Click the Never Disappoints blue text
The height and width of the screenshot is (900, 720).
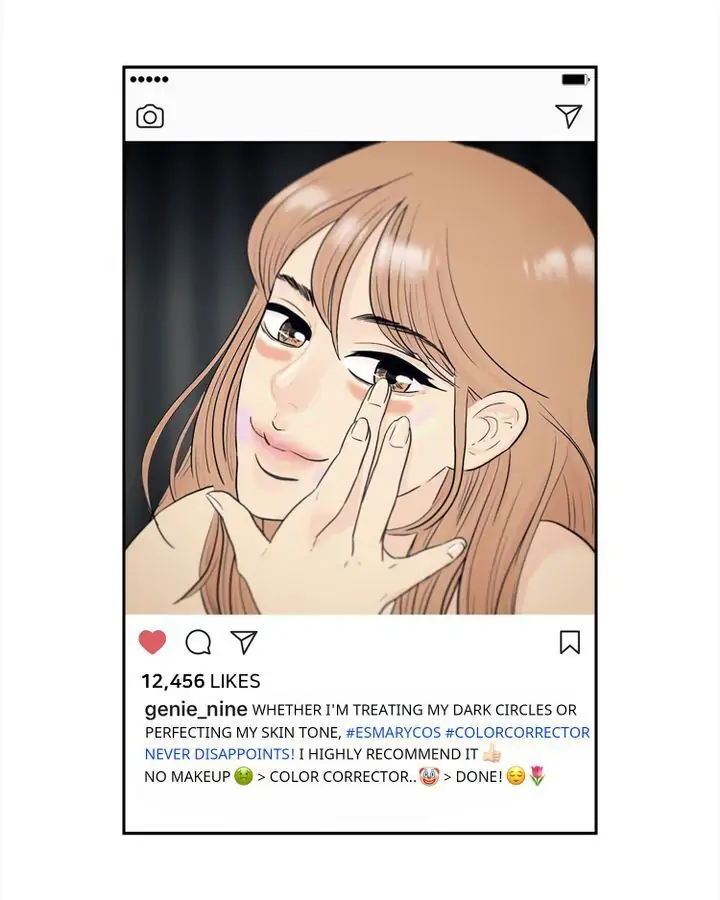coord(219,754)
